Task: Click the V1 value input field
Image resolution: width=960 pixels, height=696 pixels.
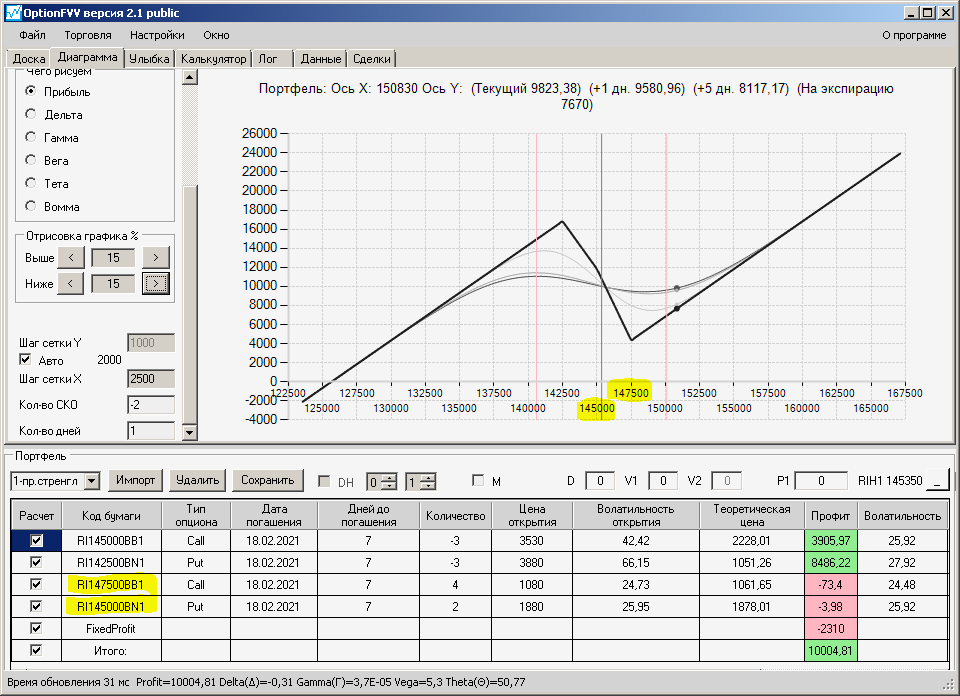Action: point(662,481)
